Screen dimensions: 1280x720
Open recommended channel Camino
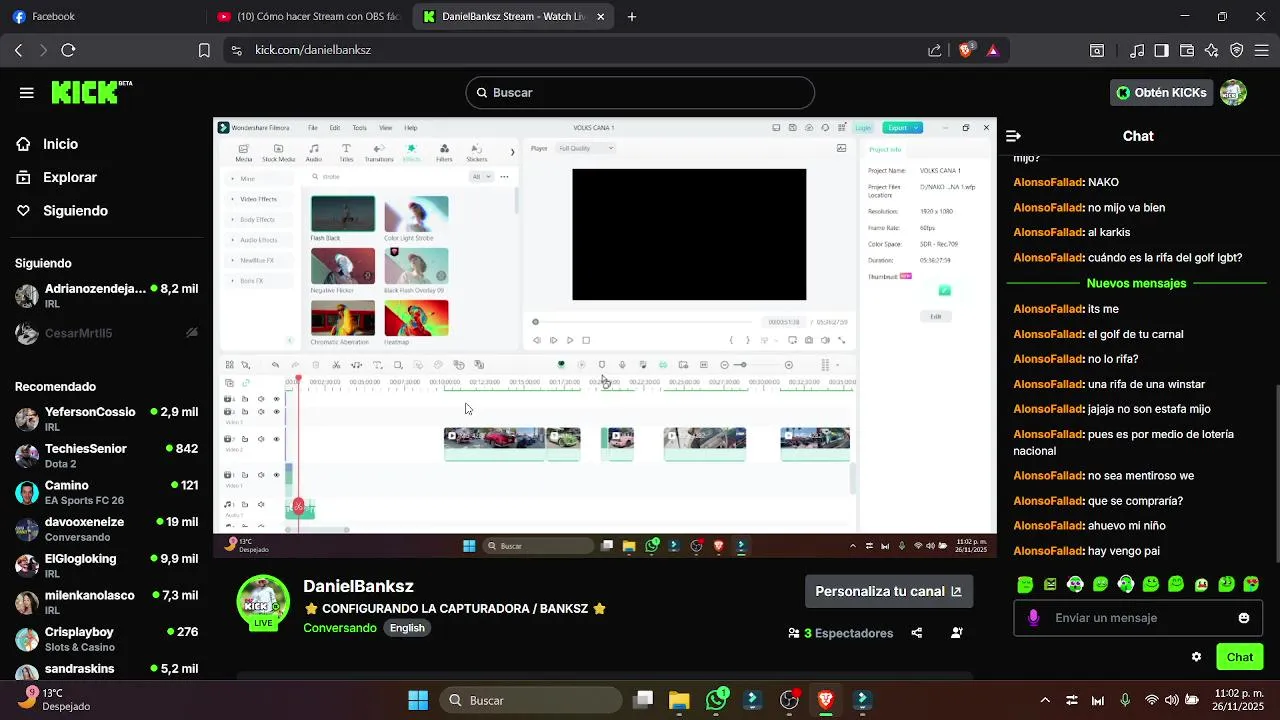106,492
